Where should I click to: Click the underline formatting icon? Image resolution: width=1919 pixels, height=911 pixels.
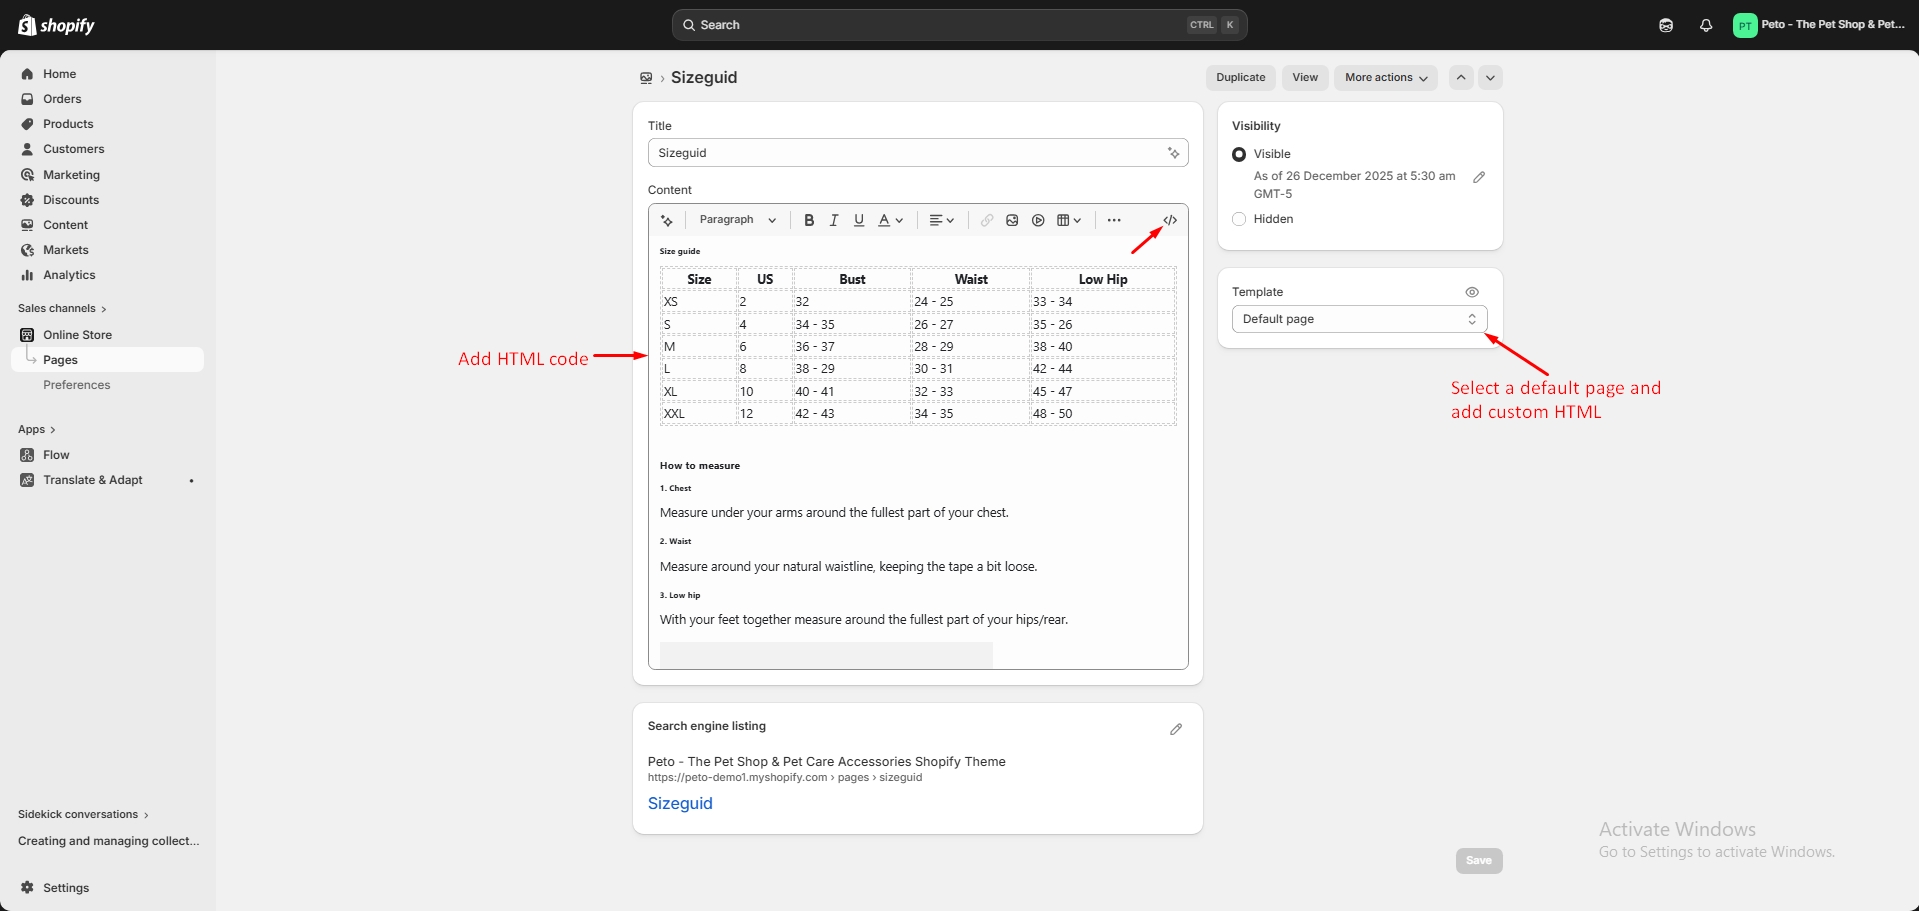(859, 220)
